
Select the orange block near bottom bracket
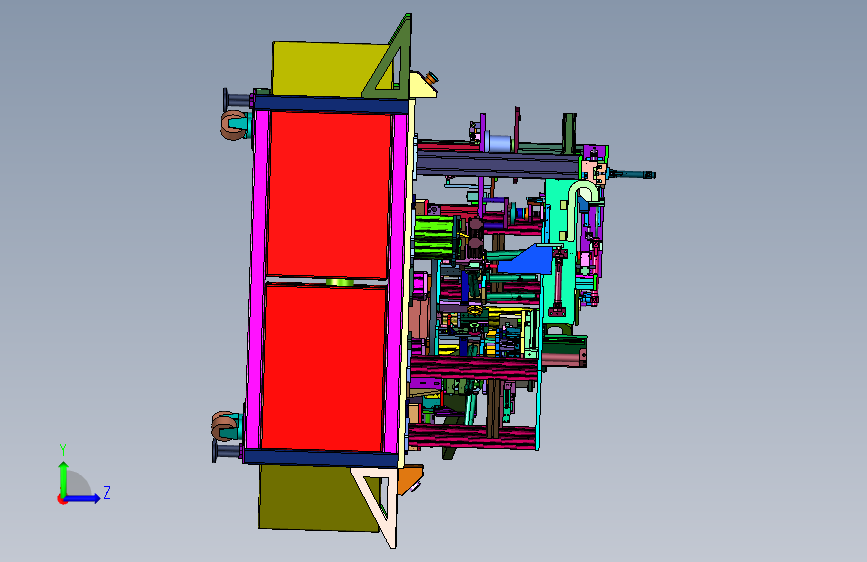coord(410,478)
